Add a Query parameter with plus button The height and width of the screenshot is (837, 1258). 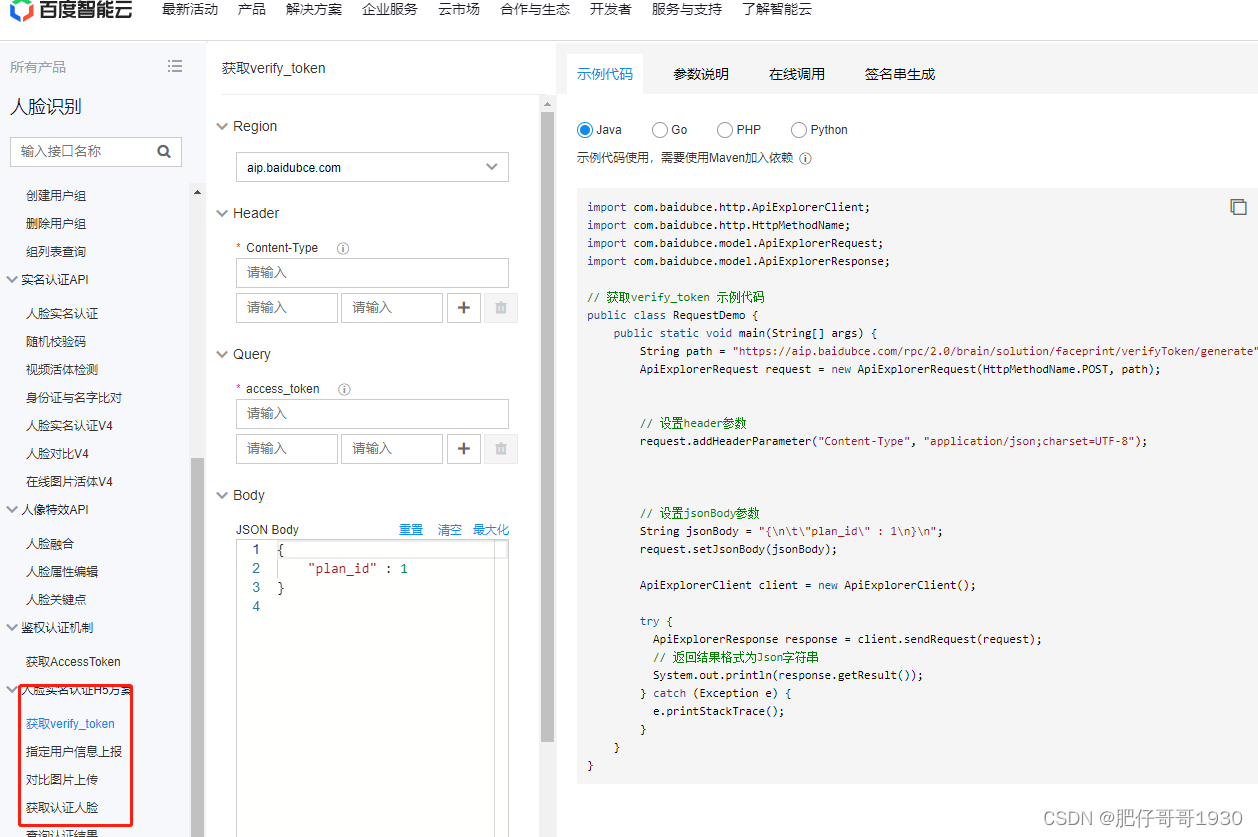pos(463,449)
